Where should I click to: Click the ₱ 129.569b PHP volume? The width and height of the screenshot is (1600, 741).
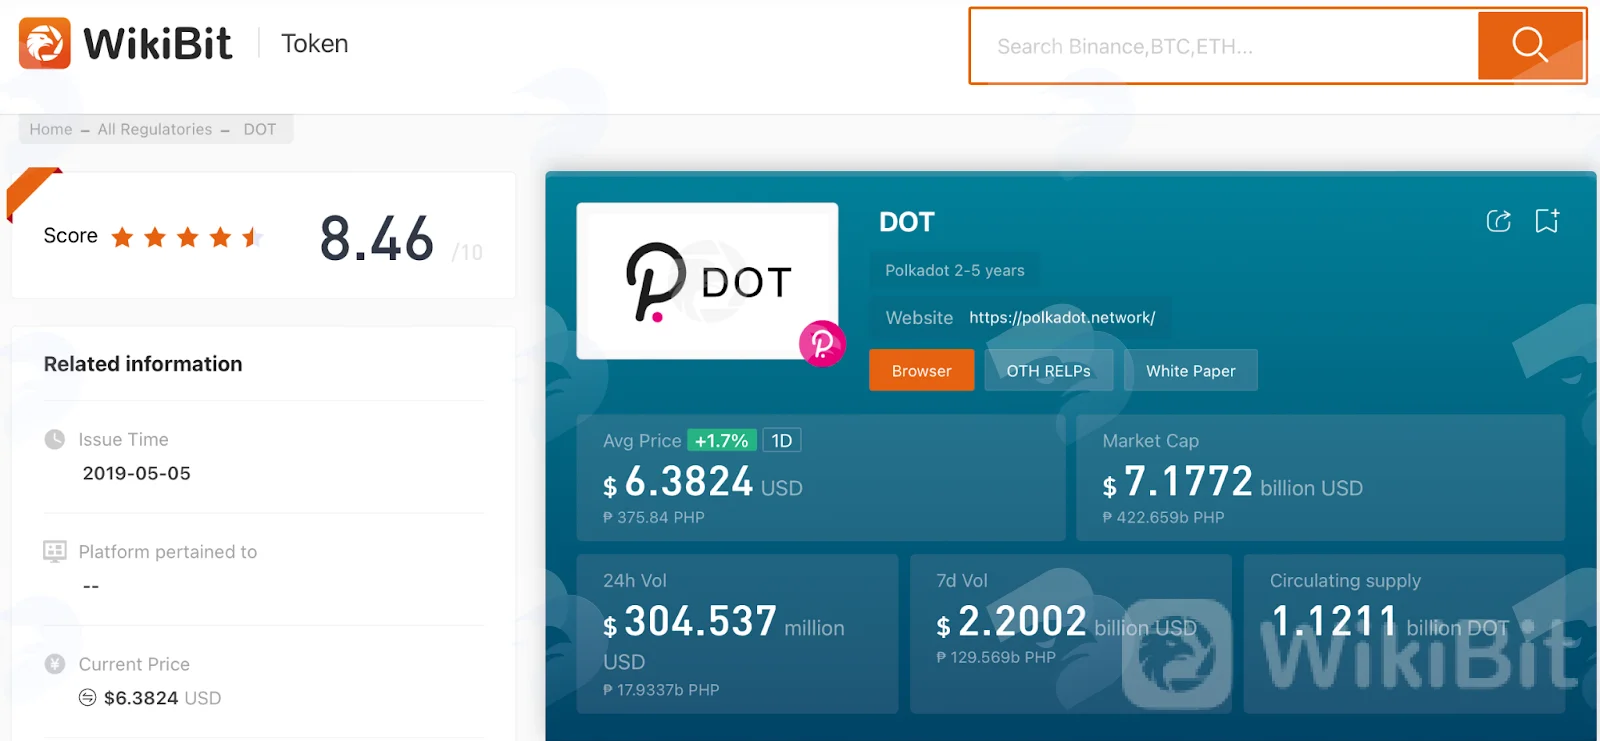pyautogui.click(x=996, y=658)
